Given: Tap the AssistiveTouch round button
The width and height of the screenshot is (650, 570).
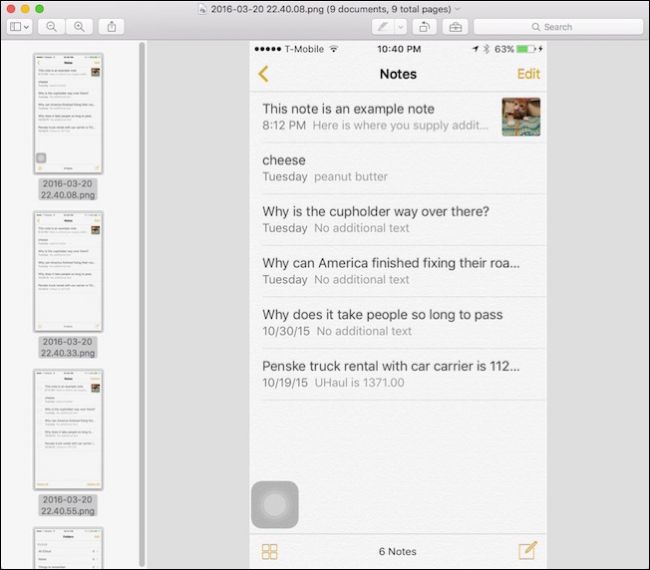Looking at the screenshot, I should pos(275,505).
